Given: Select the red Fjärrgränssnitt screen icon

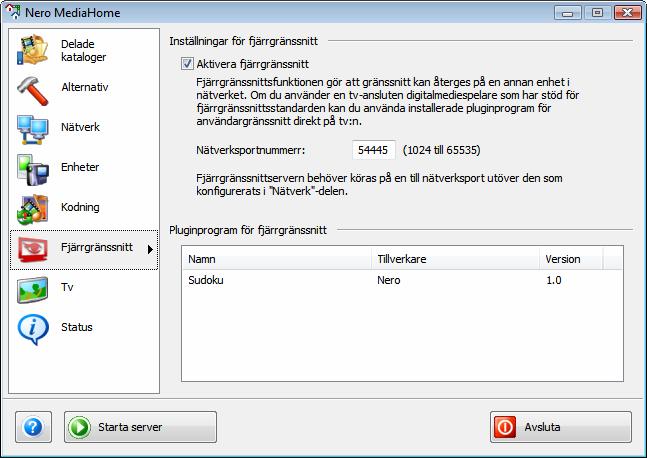Looking at the screenshot, I should point(33,250).
